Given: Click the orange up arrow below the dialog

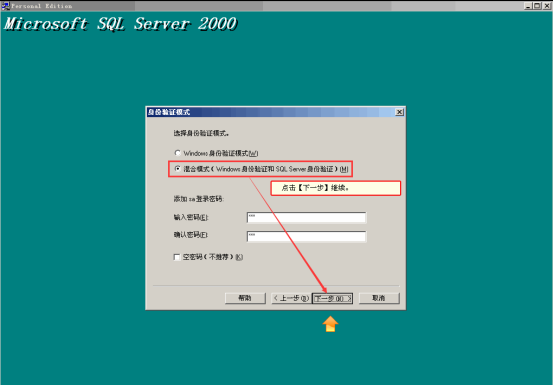Looking at the screenshot, I should point(330,324).
